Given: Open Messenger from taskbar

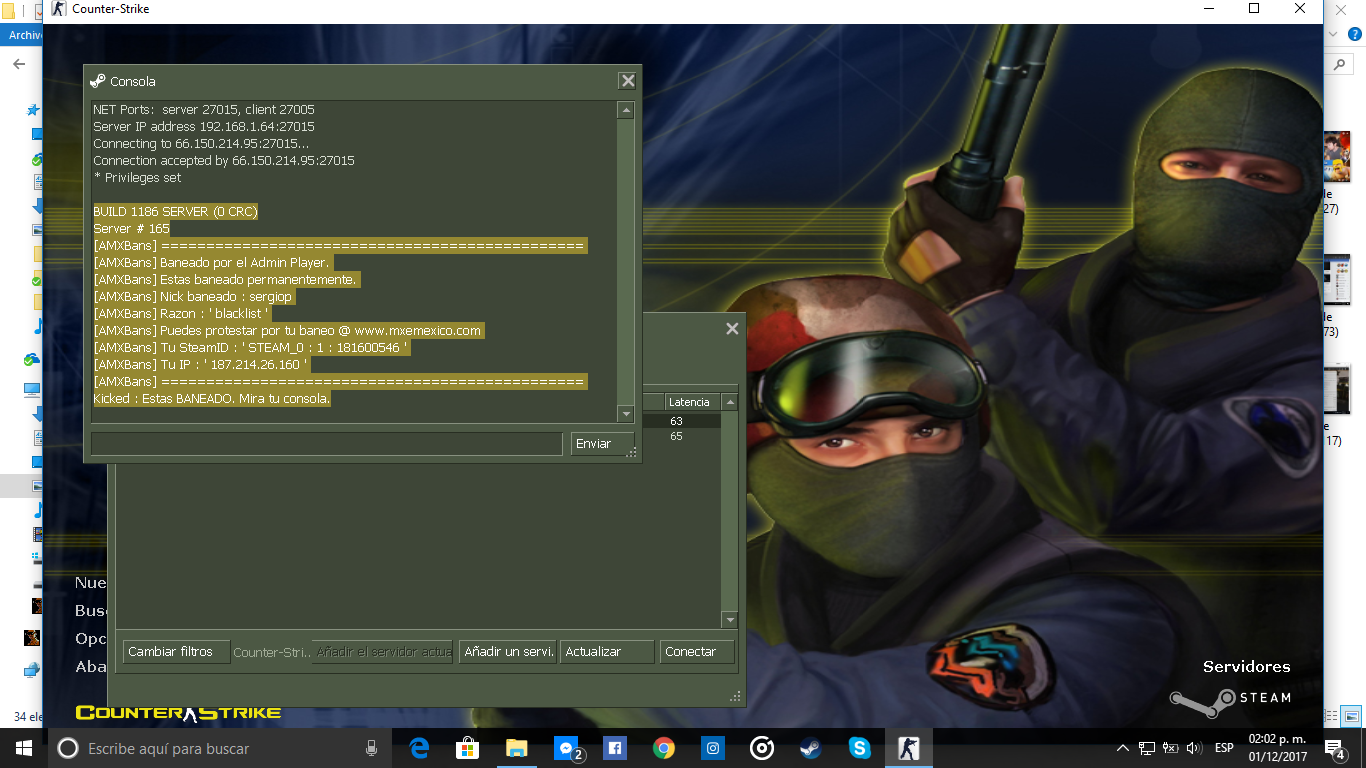Looking at the screenshot, I should coord(566,747).
